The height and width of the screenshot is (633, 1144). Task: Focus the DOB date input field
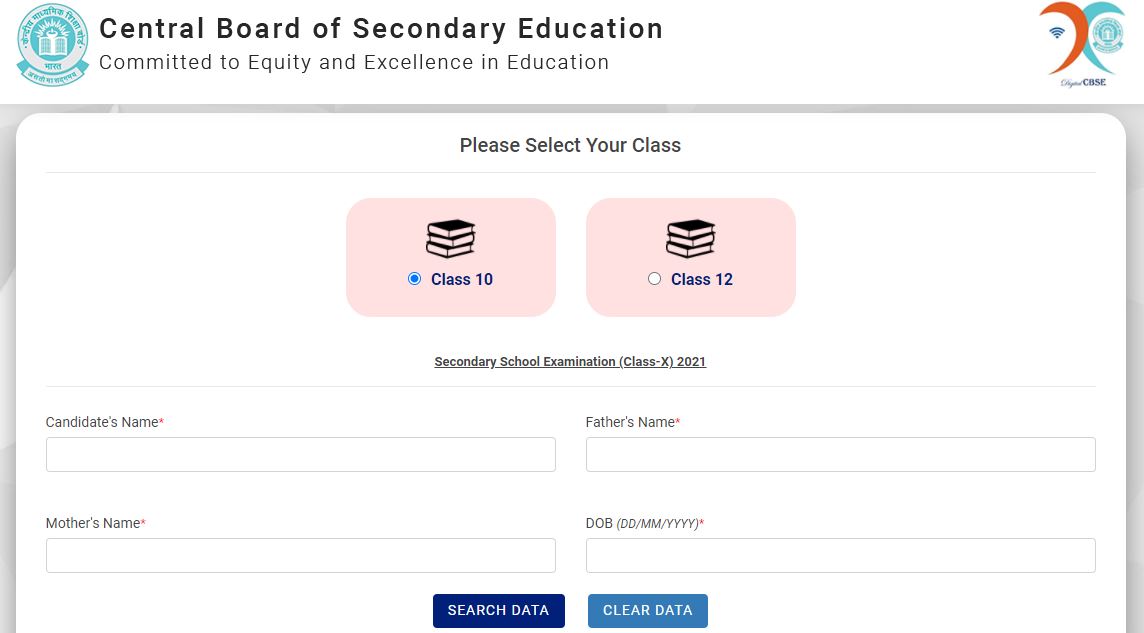click(x=840, y=556)
